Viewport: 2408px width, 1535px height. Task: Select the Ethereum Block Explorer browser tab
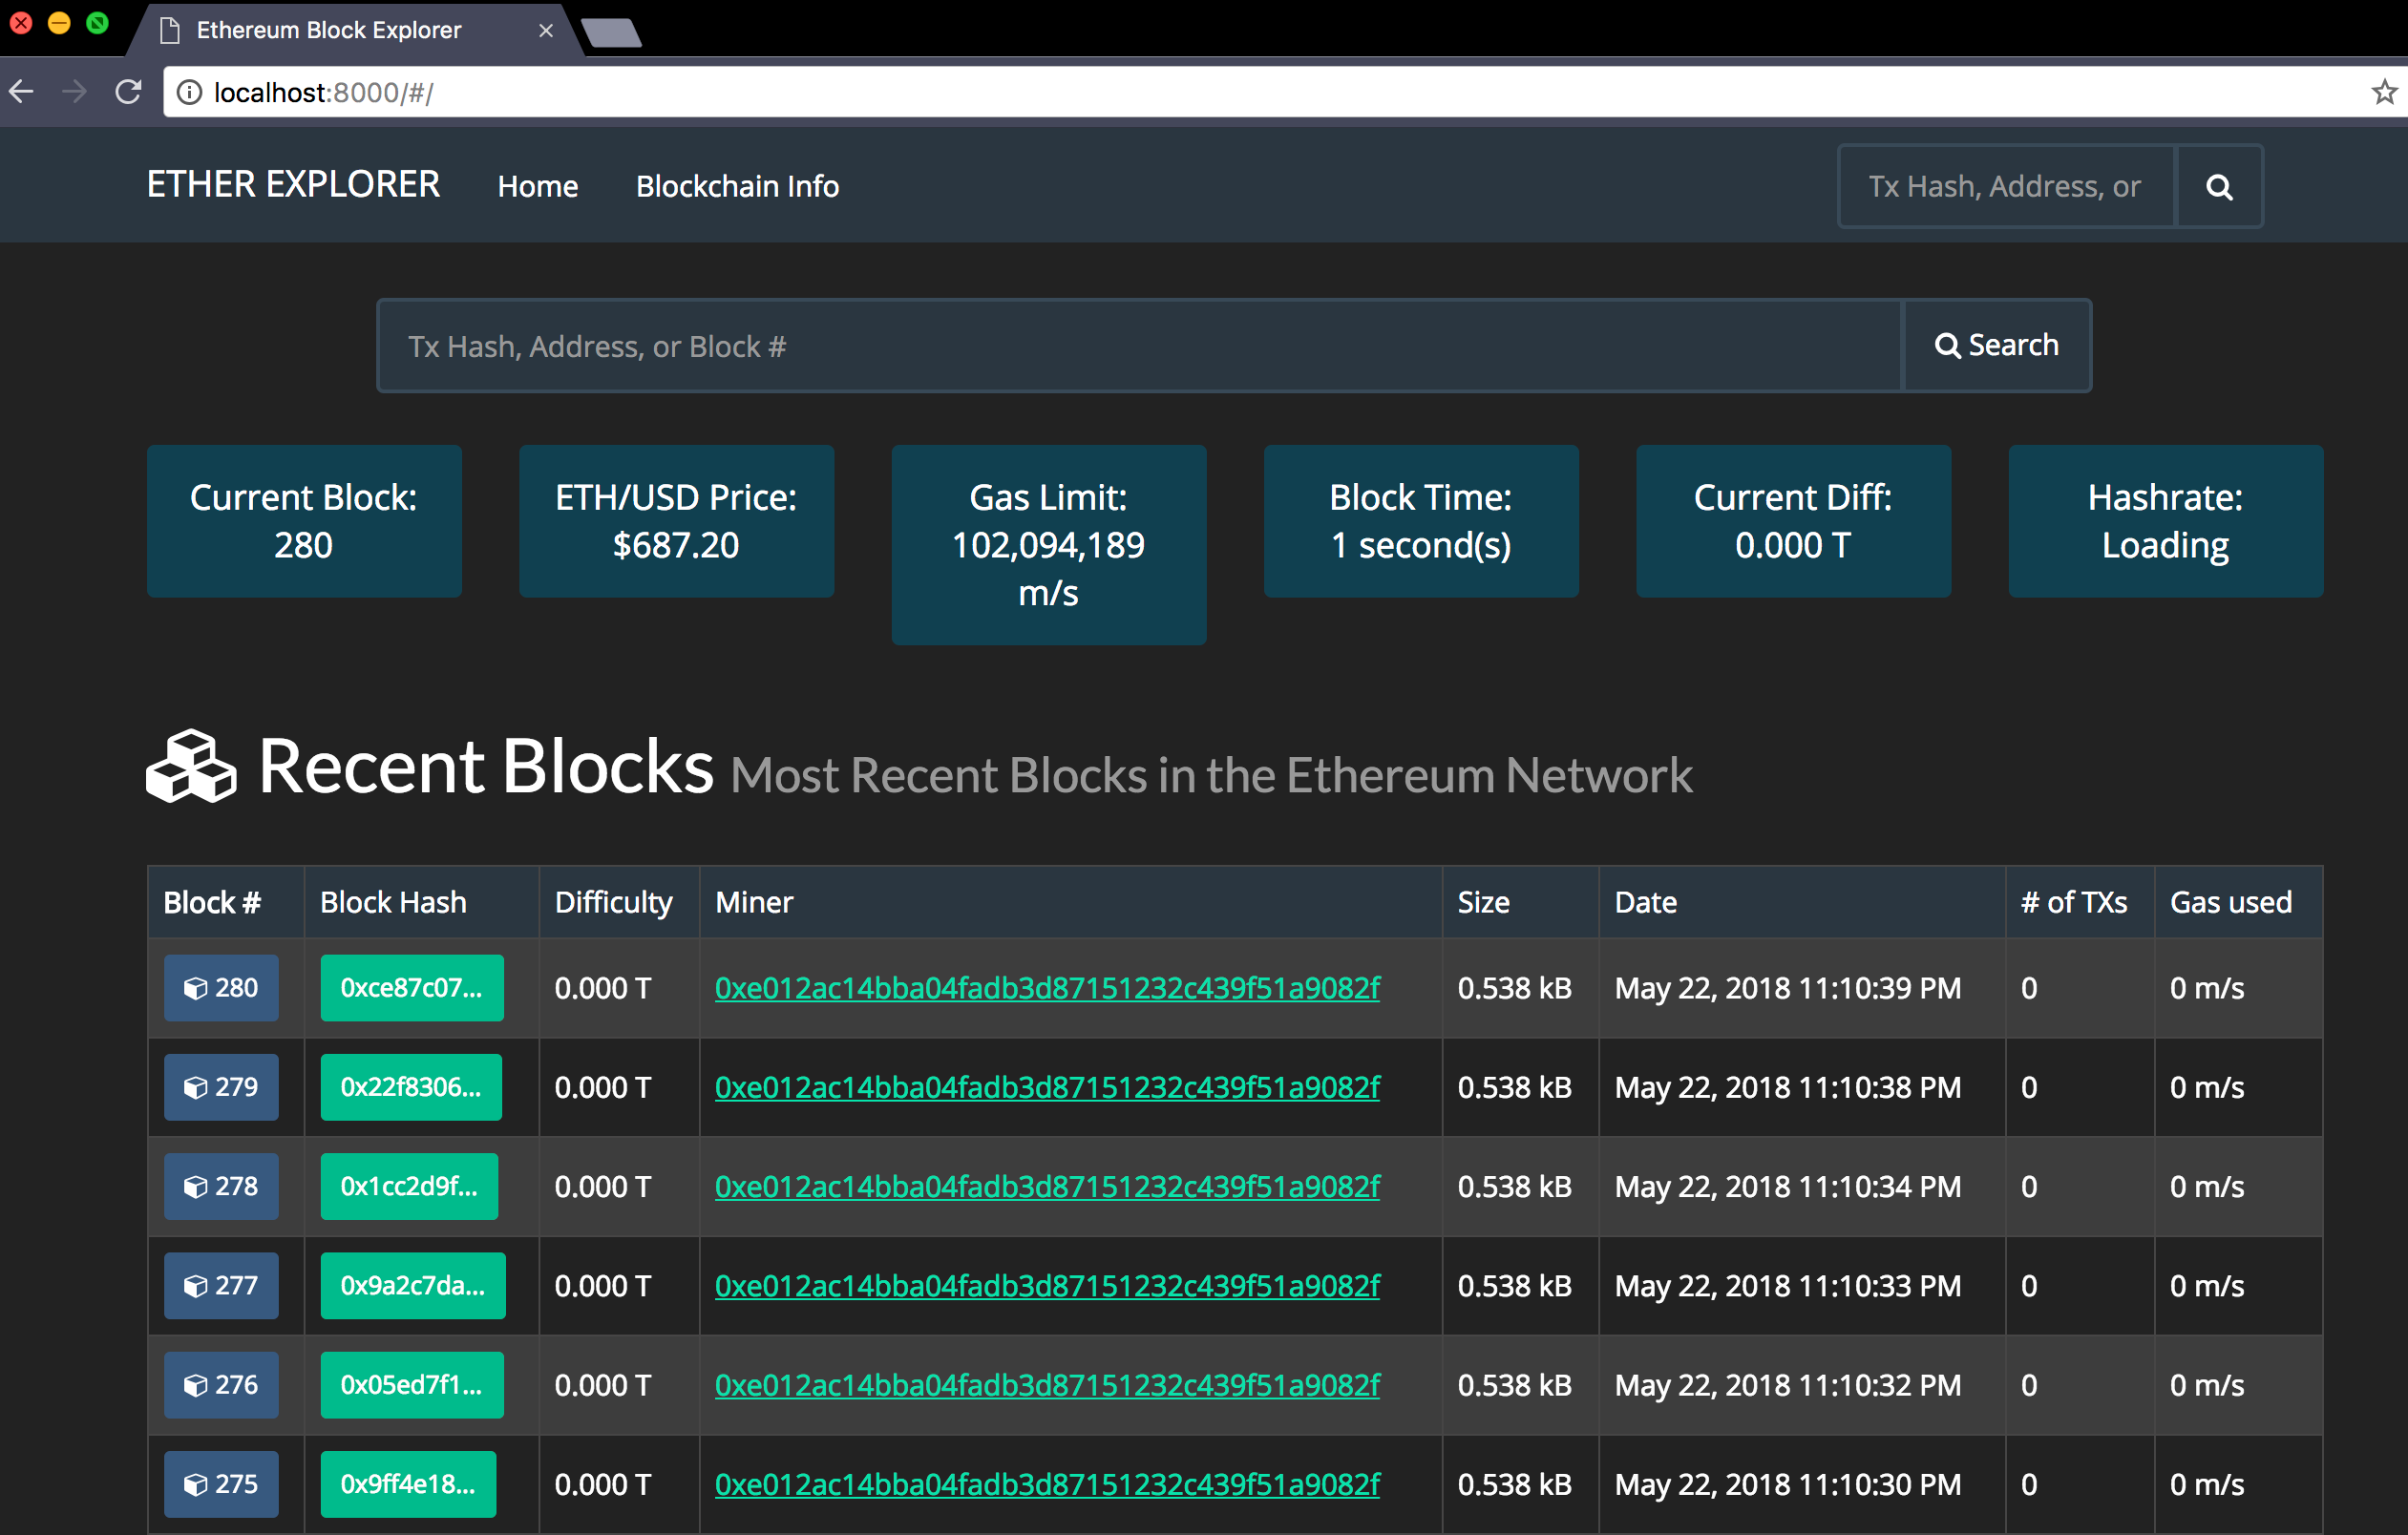(x=330, y=30)
